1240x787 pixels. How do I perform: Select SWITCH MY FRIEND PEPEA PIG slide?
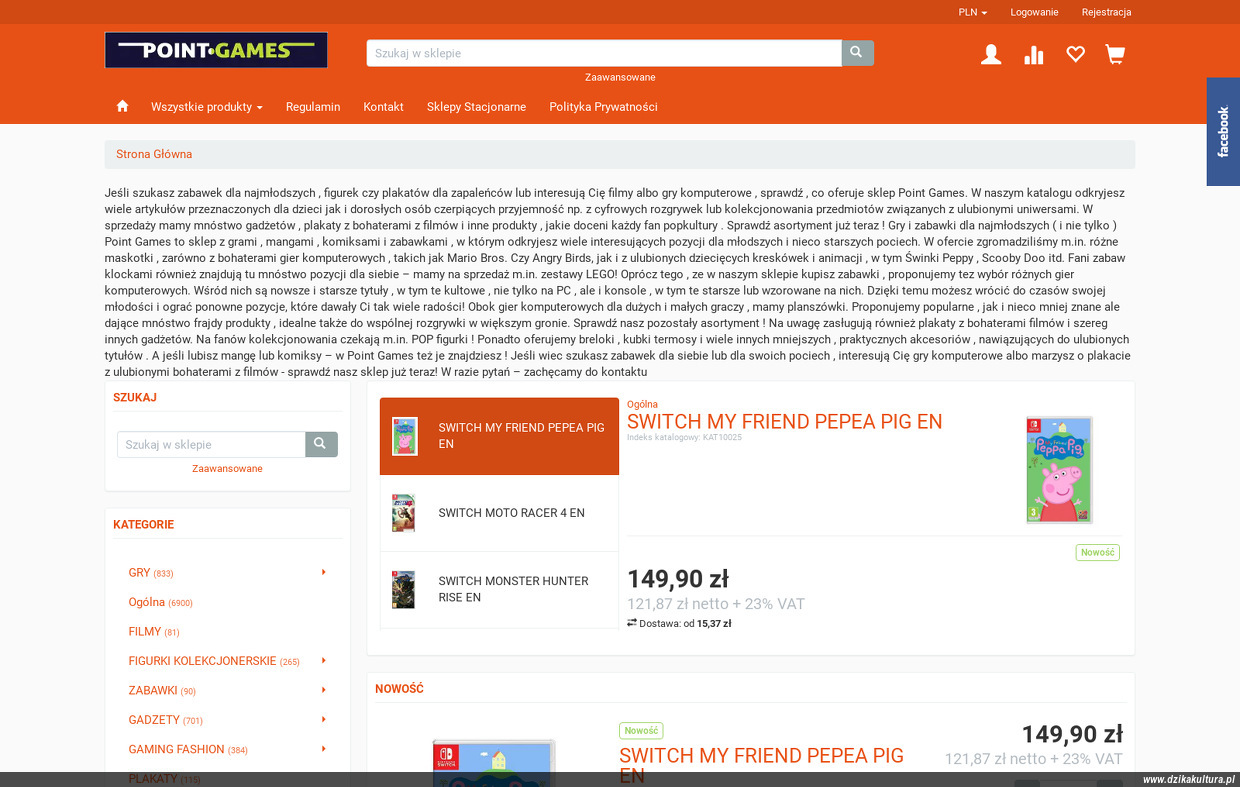coord(499,436)
